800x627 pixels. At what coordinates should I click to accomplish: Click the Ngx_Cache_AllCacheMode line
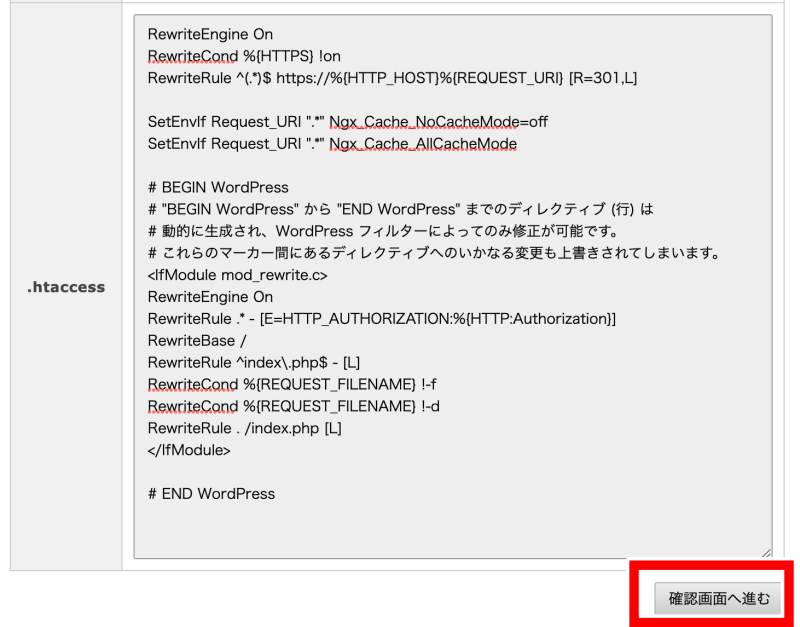coord(332,144)
